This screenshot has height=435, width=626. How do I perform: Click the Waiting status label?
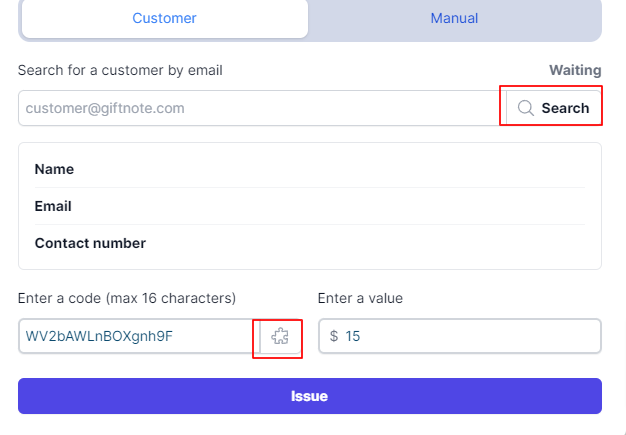tap(575, 70)
